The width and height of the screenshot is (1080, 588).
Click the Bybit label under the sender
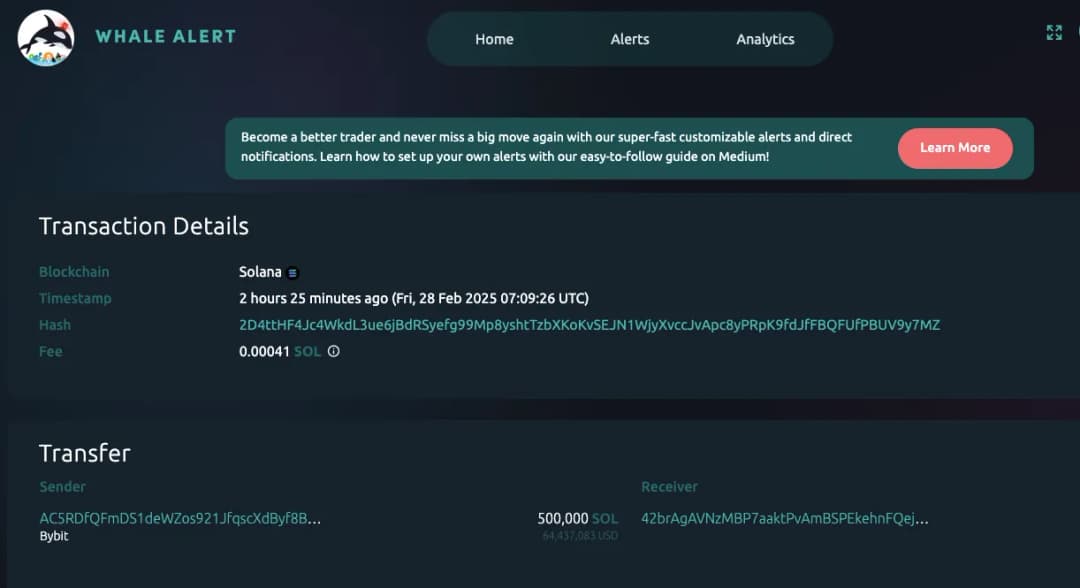[53, 536]
